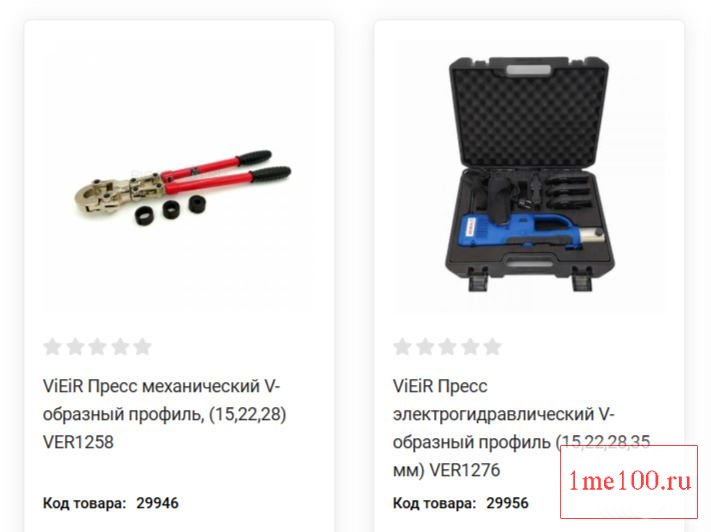Viewport: 711px width, 532px height.
Task: Give VER1276 product a three-star rating
Action: (447, 347)
